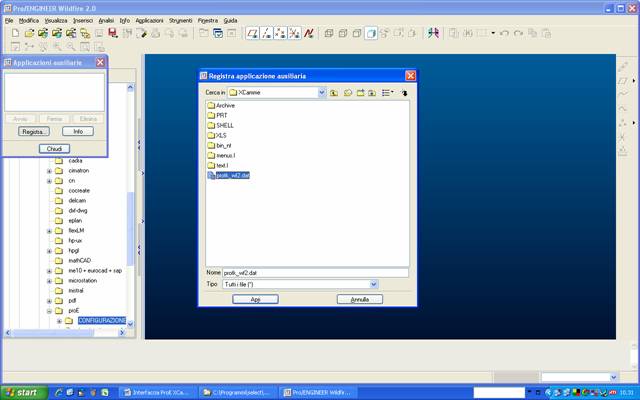Click the Registra button in Applicazioni ausiliarie
The height and width of the screenshot is (400, 640).
34,131
